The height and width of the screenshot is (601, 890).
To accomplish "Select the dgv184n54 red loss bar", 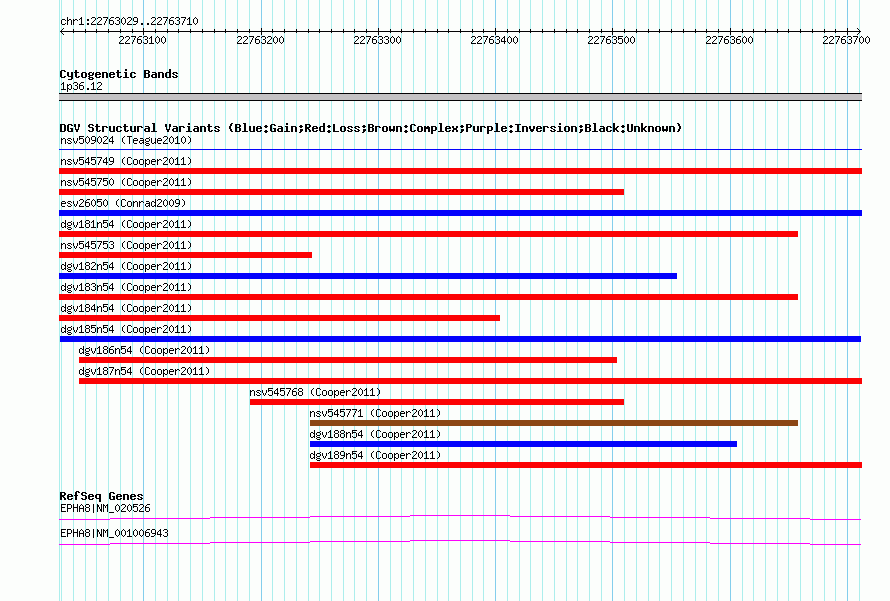I will coord(279,318).
